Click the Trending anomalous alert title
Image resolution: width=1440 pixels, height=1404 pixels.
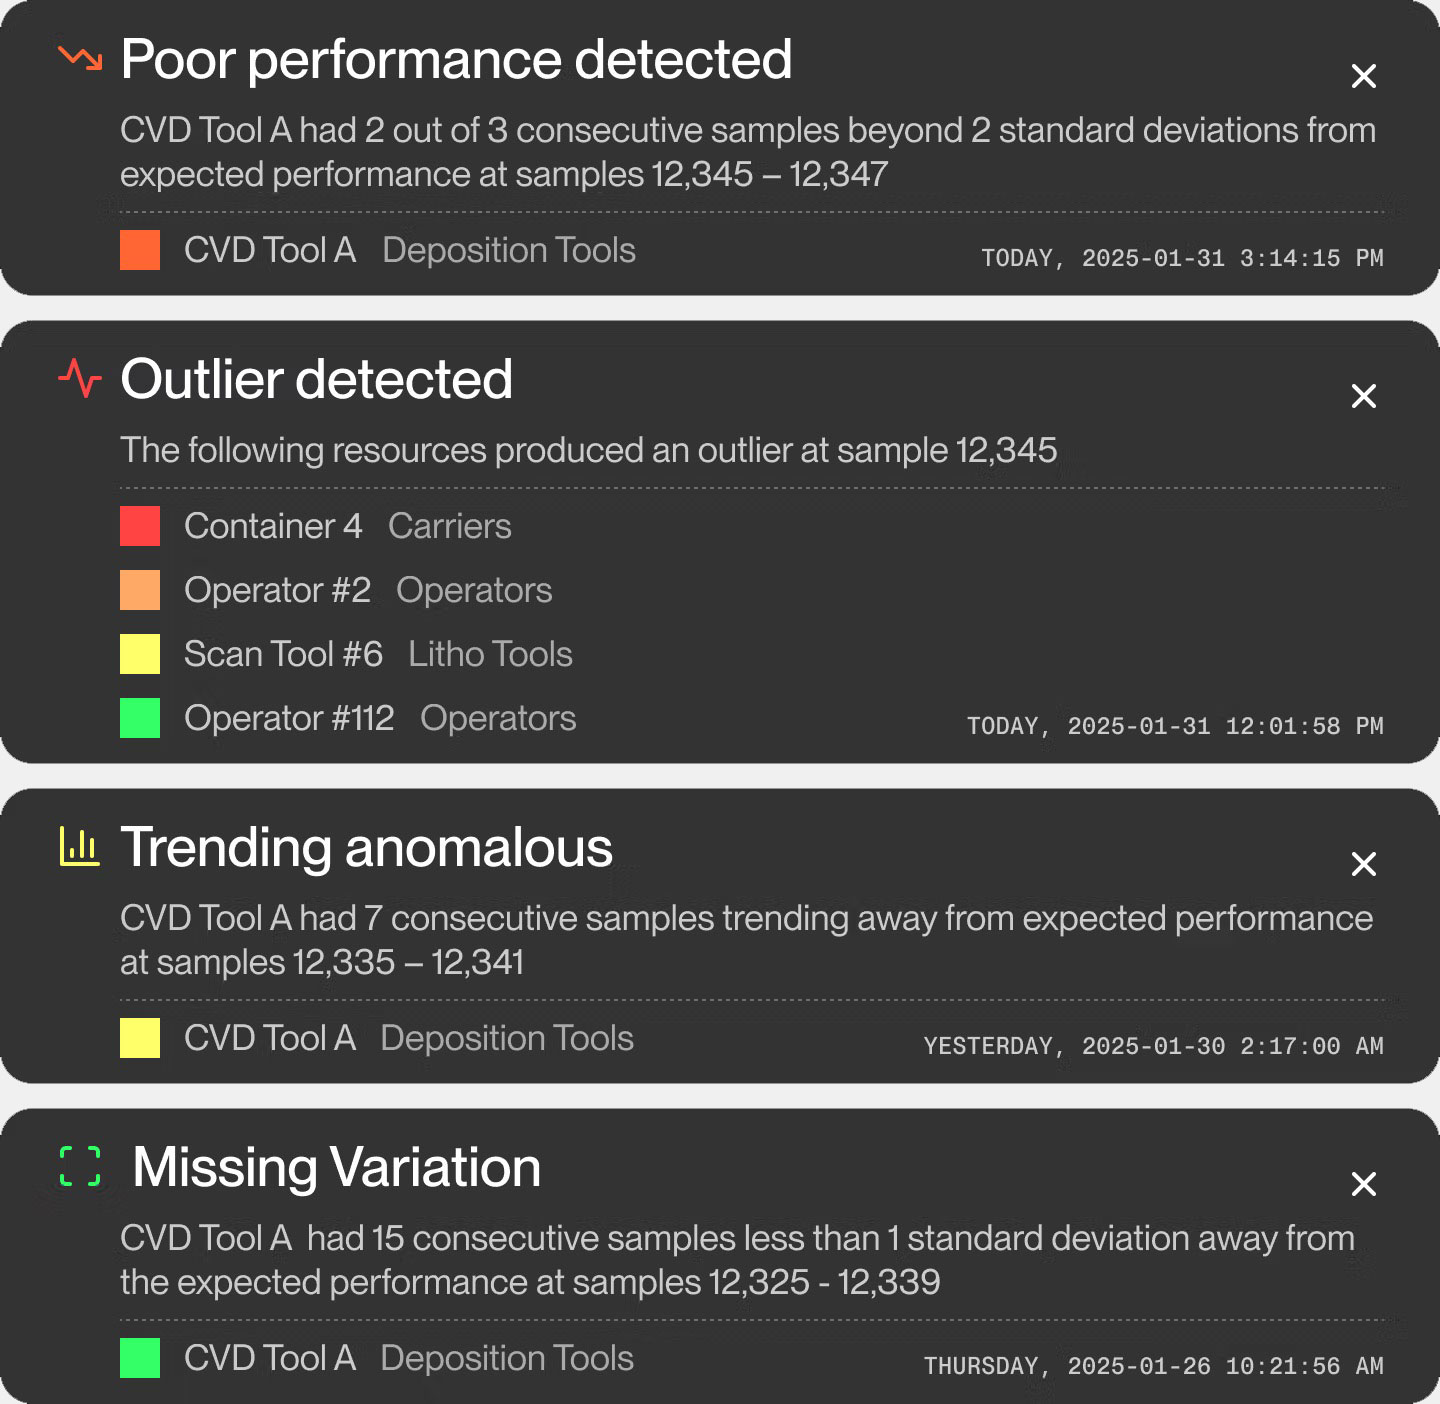(x=366, y=846)
